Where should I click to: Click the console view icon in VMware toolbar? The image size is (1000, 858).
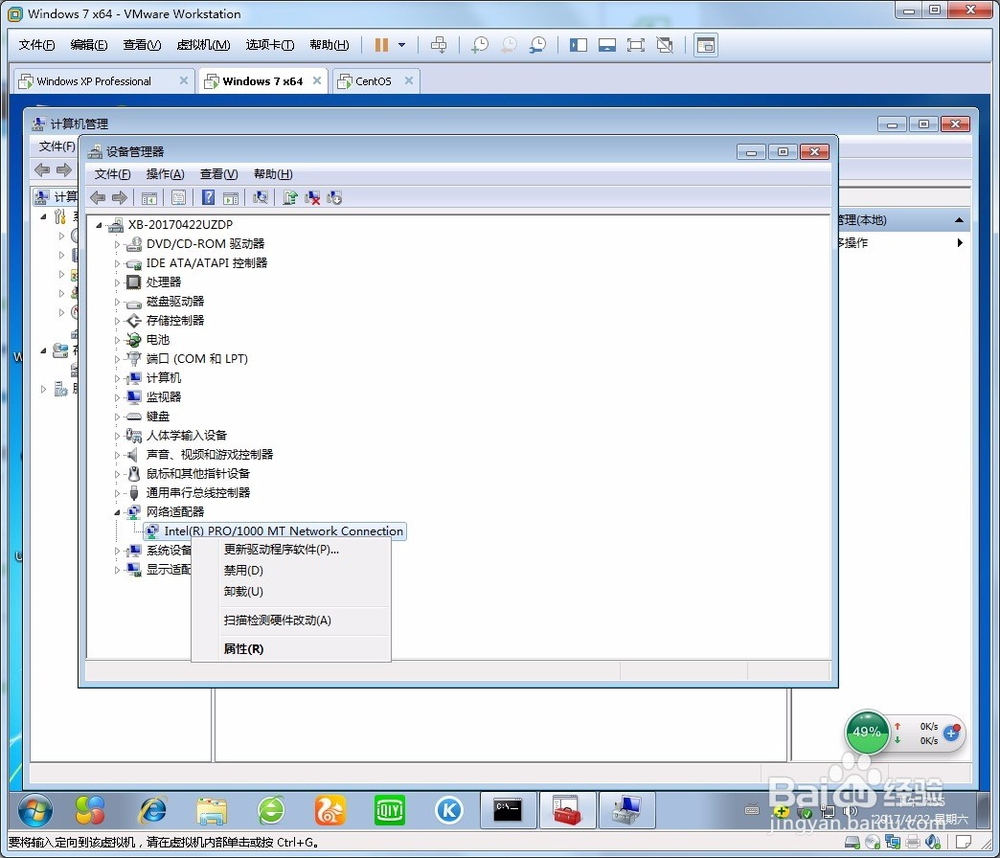click(x=706, y=45)
